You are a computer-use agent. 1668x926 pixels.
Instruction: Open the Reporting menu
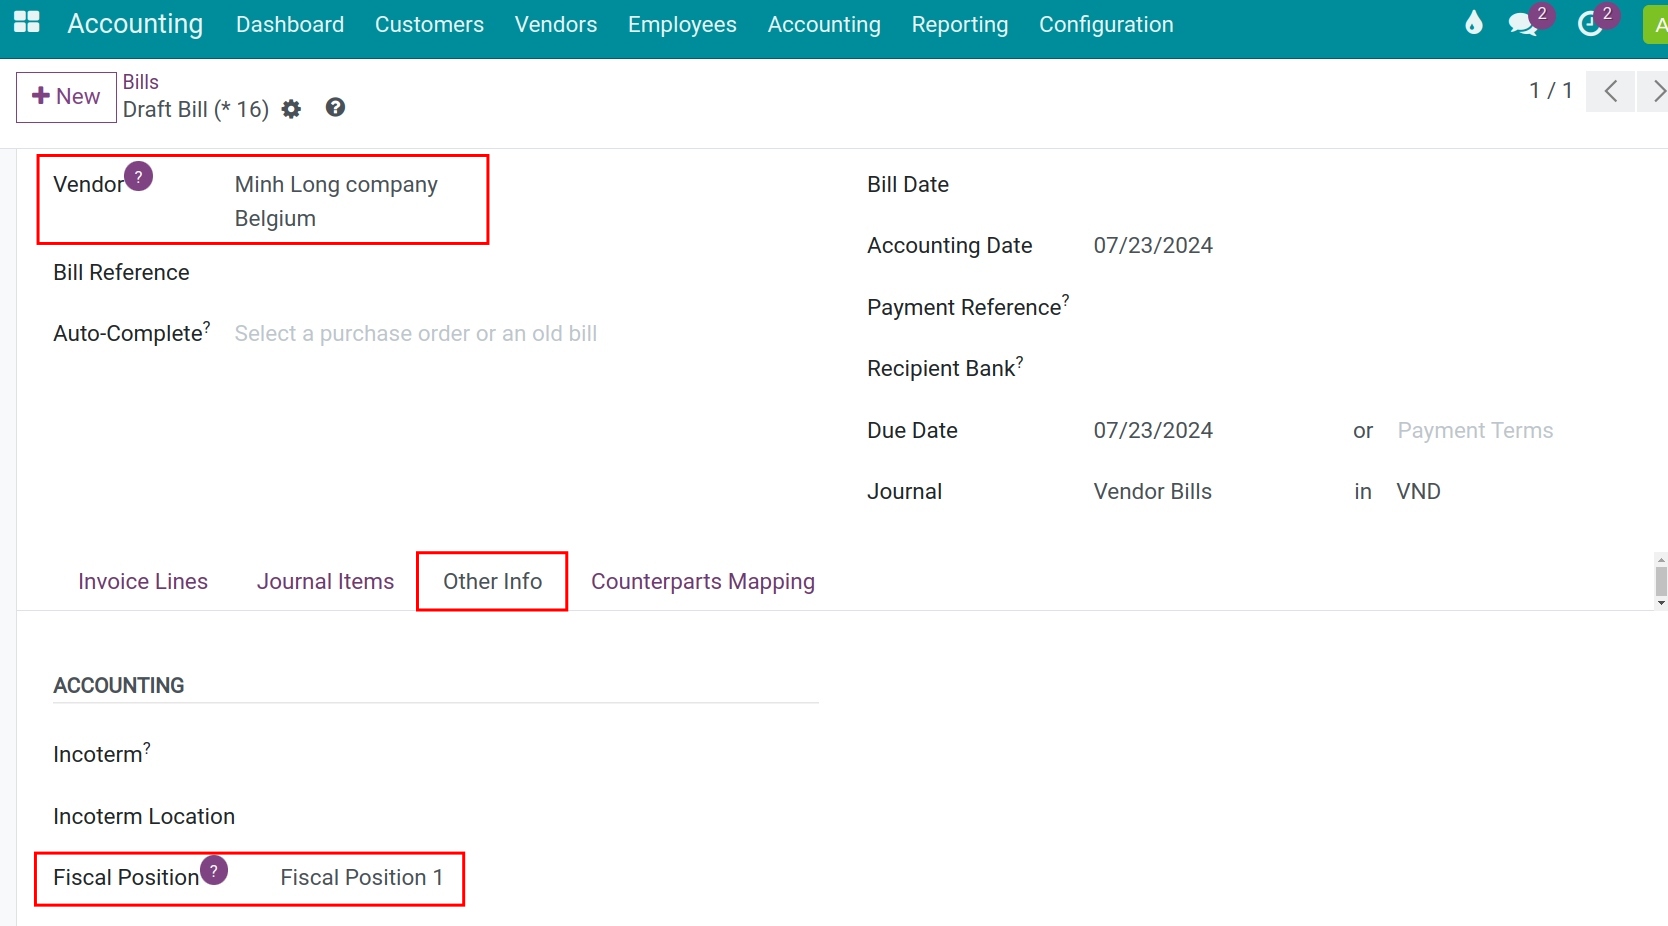click(x=960, y=24)
